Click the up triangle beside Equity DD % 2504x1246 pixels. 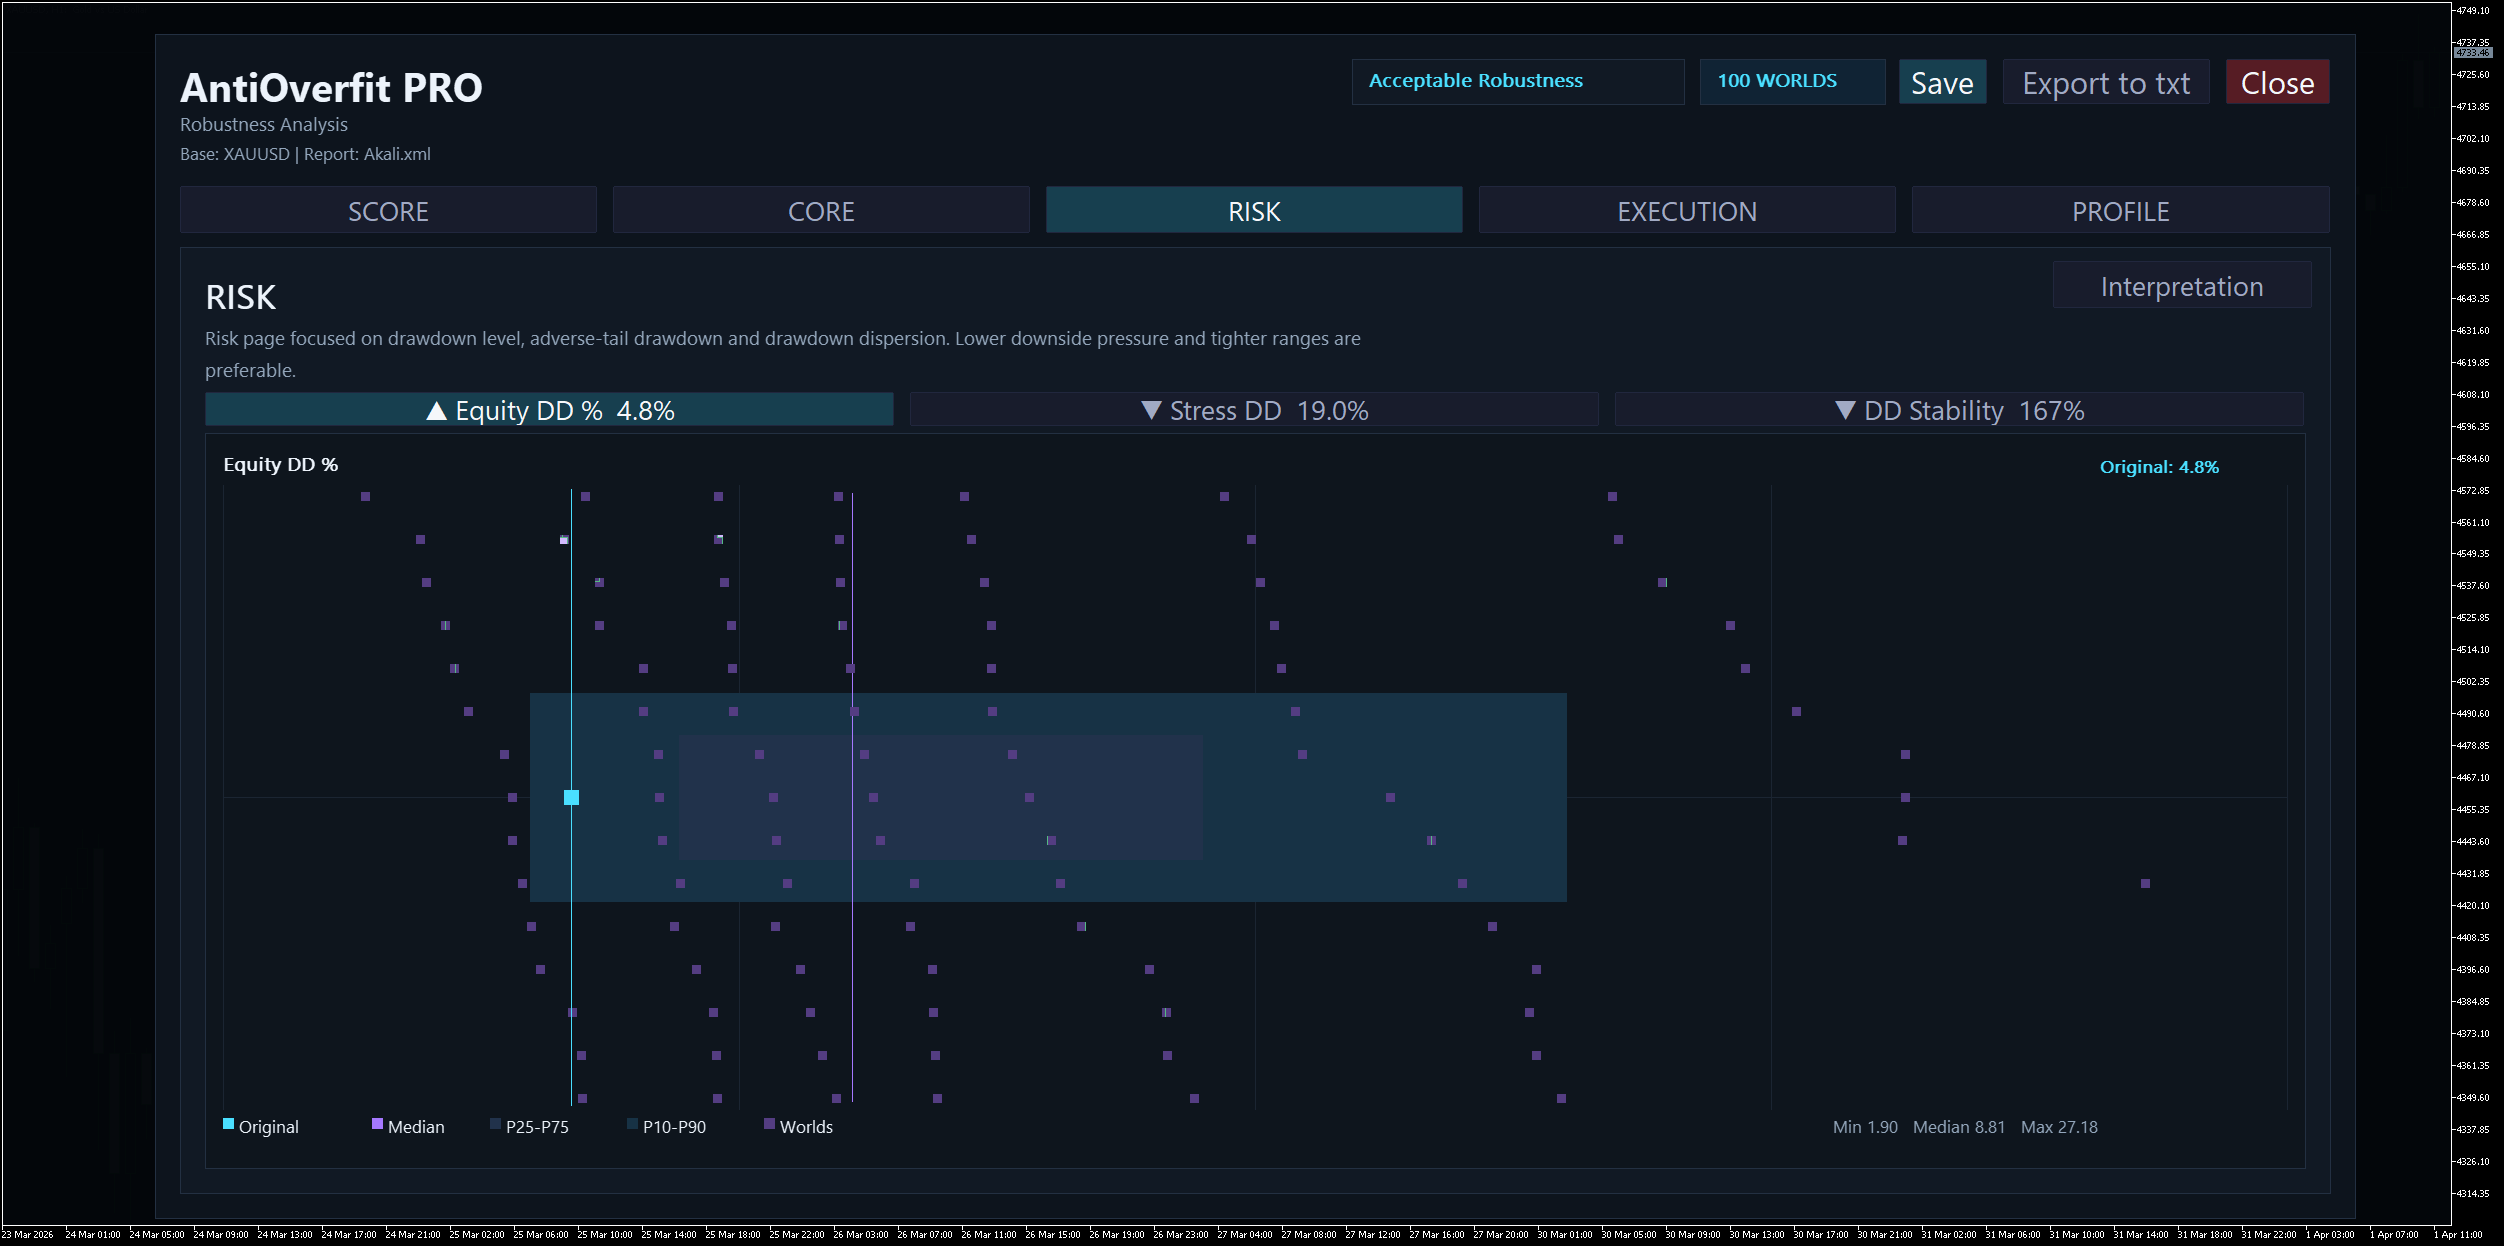436,411
